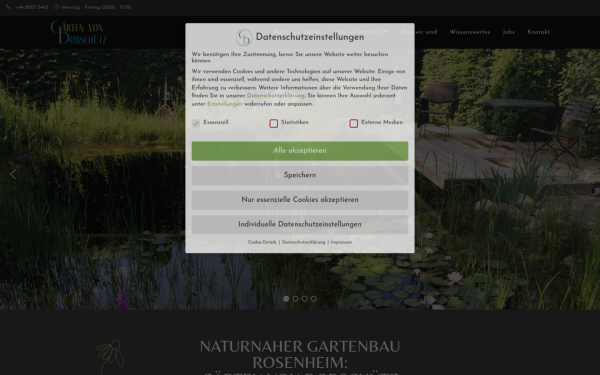
Task: Click 'Montag - Freitag 08:00 - 17:00' text
Action: (96, 7)
